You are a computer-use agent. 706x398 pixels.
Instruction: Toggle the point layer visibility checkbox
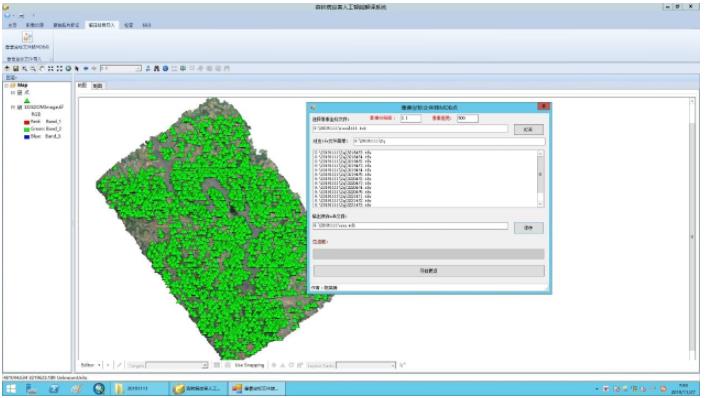pyautogui.click(x=20, y=92)
